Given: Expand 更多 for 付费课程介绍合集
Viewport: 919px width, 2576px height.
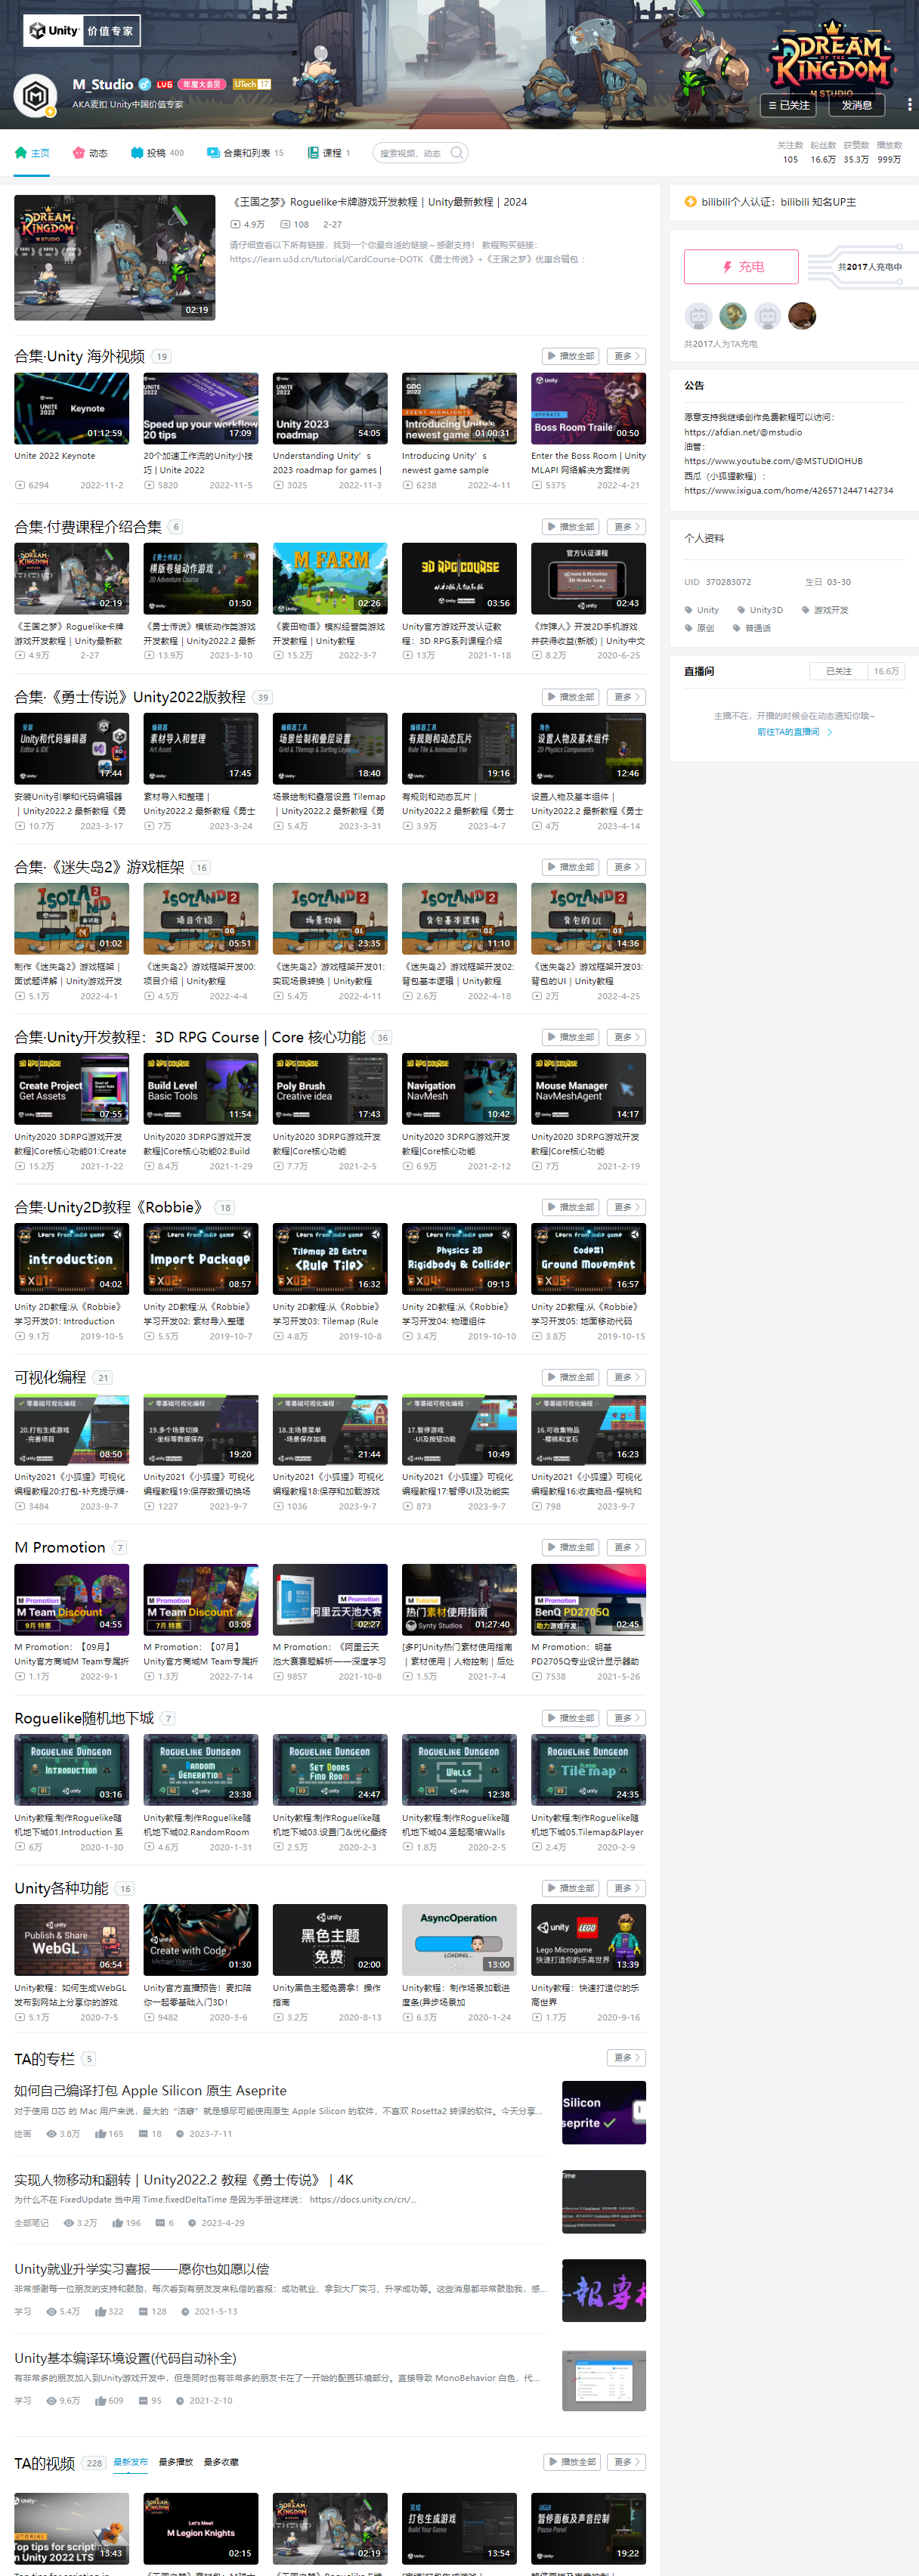Looking at the screenshot, I should (626, 526).
